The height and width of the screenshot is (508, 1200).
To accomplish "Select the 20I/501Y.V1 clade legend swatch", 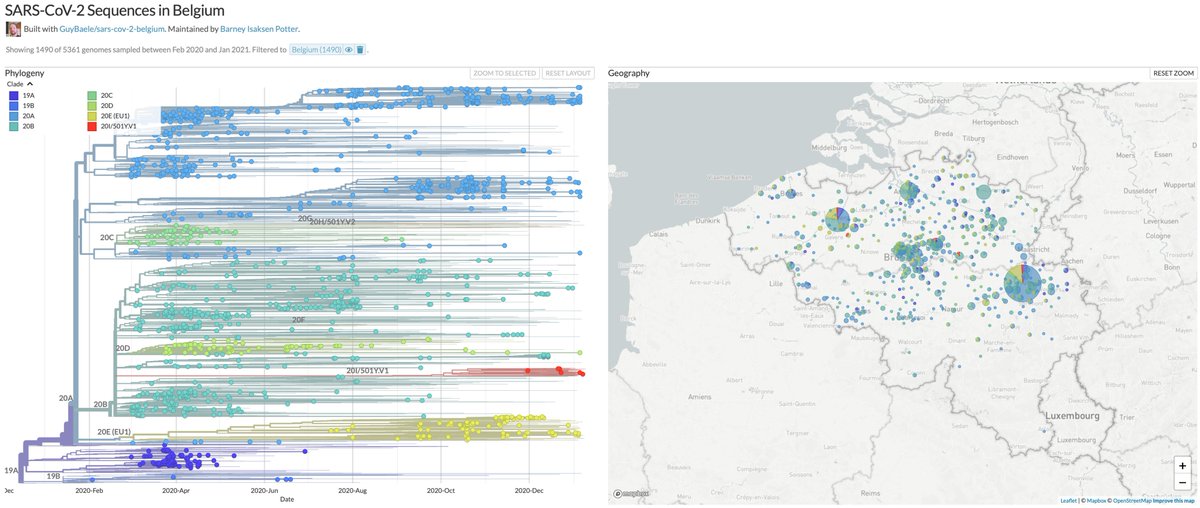I will coord(92,128).
